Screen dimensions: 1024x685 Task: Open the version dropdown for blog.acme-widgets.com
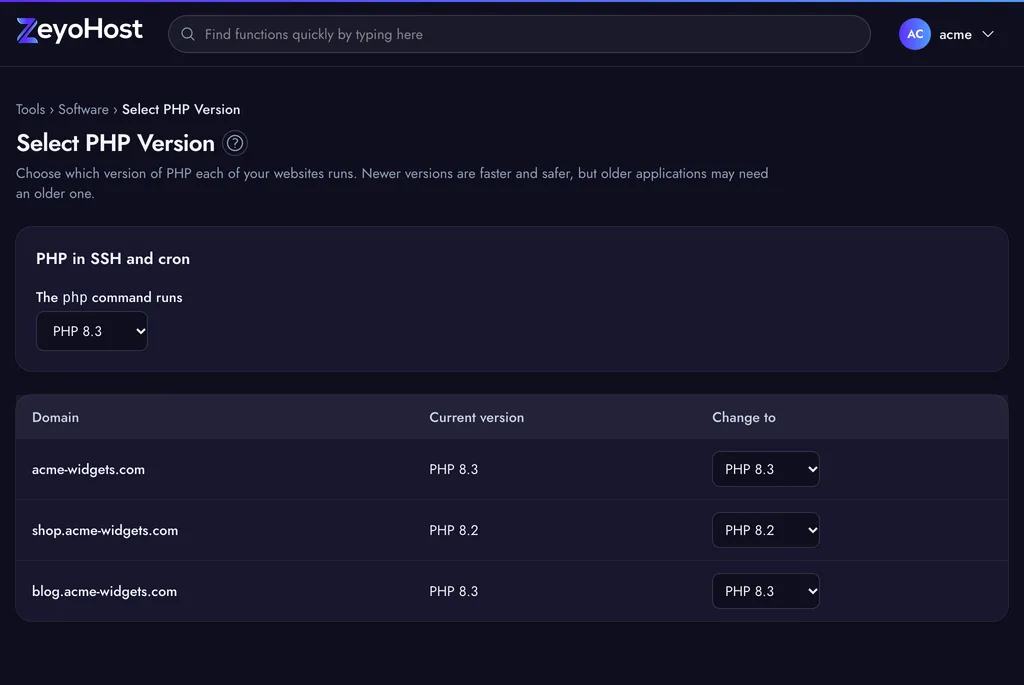765,591
